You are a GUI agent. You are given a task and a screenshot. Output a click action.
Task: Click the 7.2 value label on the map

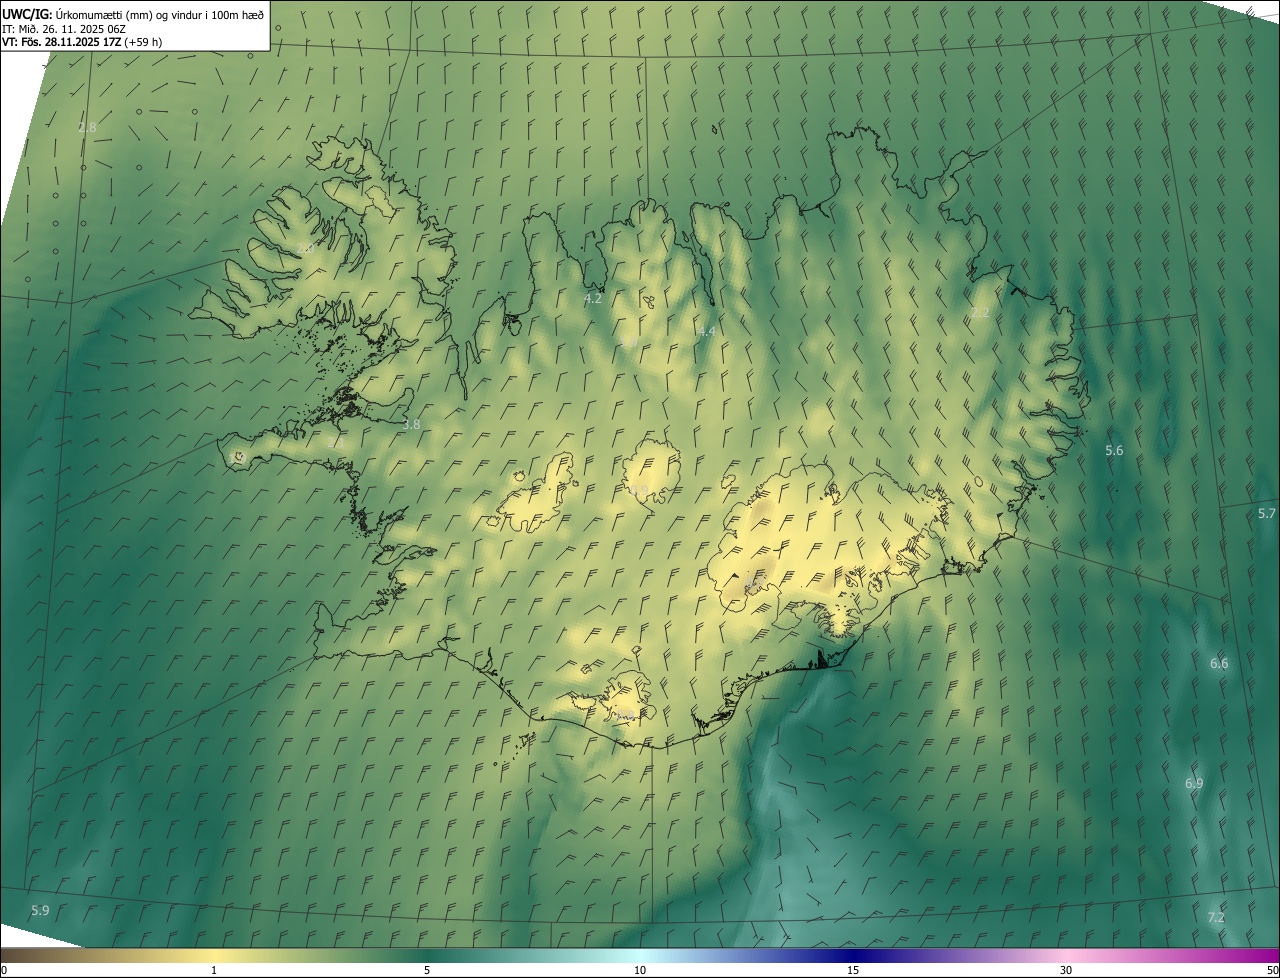[1216, 917]
